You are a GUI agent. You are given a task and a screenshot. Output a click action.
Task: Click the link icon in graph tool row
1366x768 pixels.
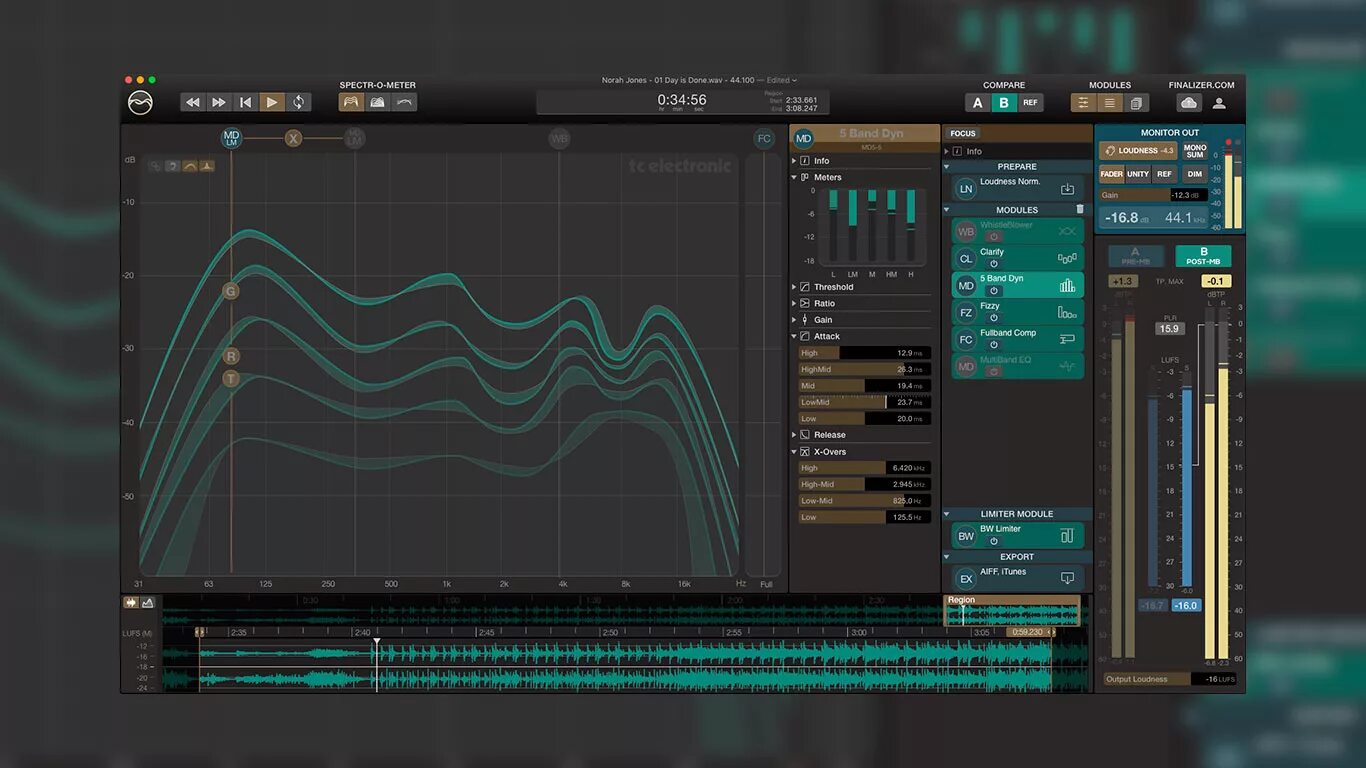pos(156,166)
